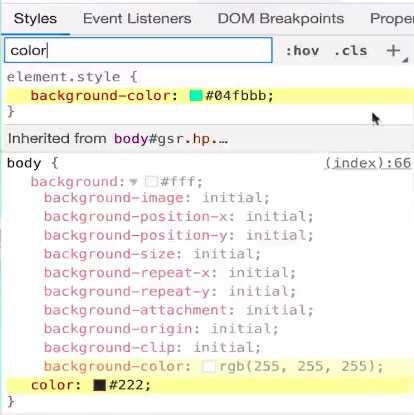Switch to the Styles tab
Screen dimensions: 414x415
[x=35, y=19]
